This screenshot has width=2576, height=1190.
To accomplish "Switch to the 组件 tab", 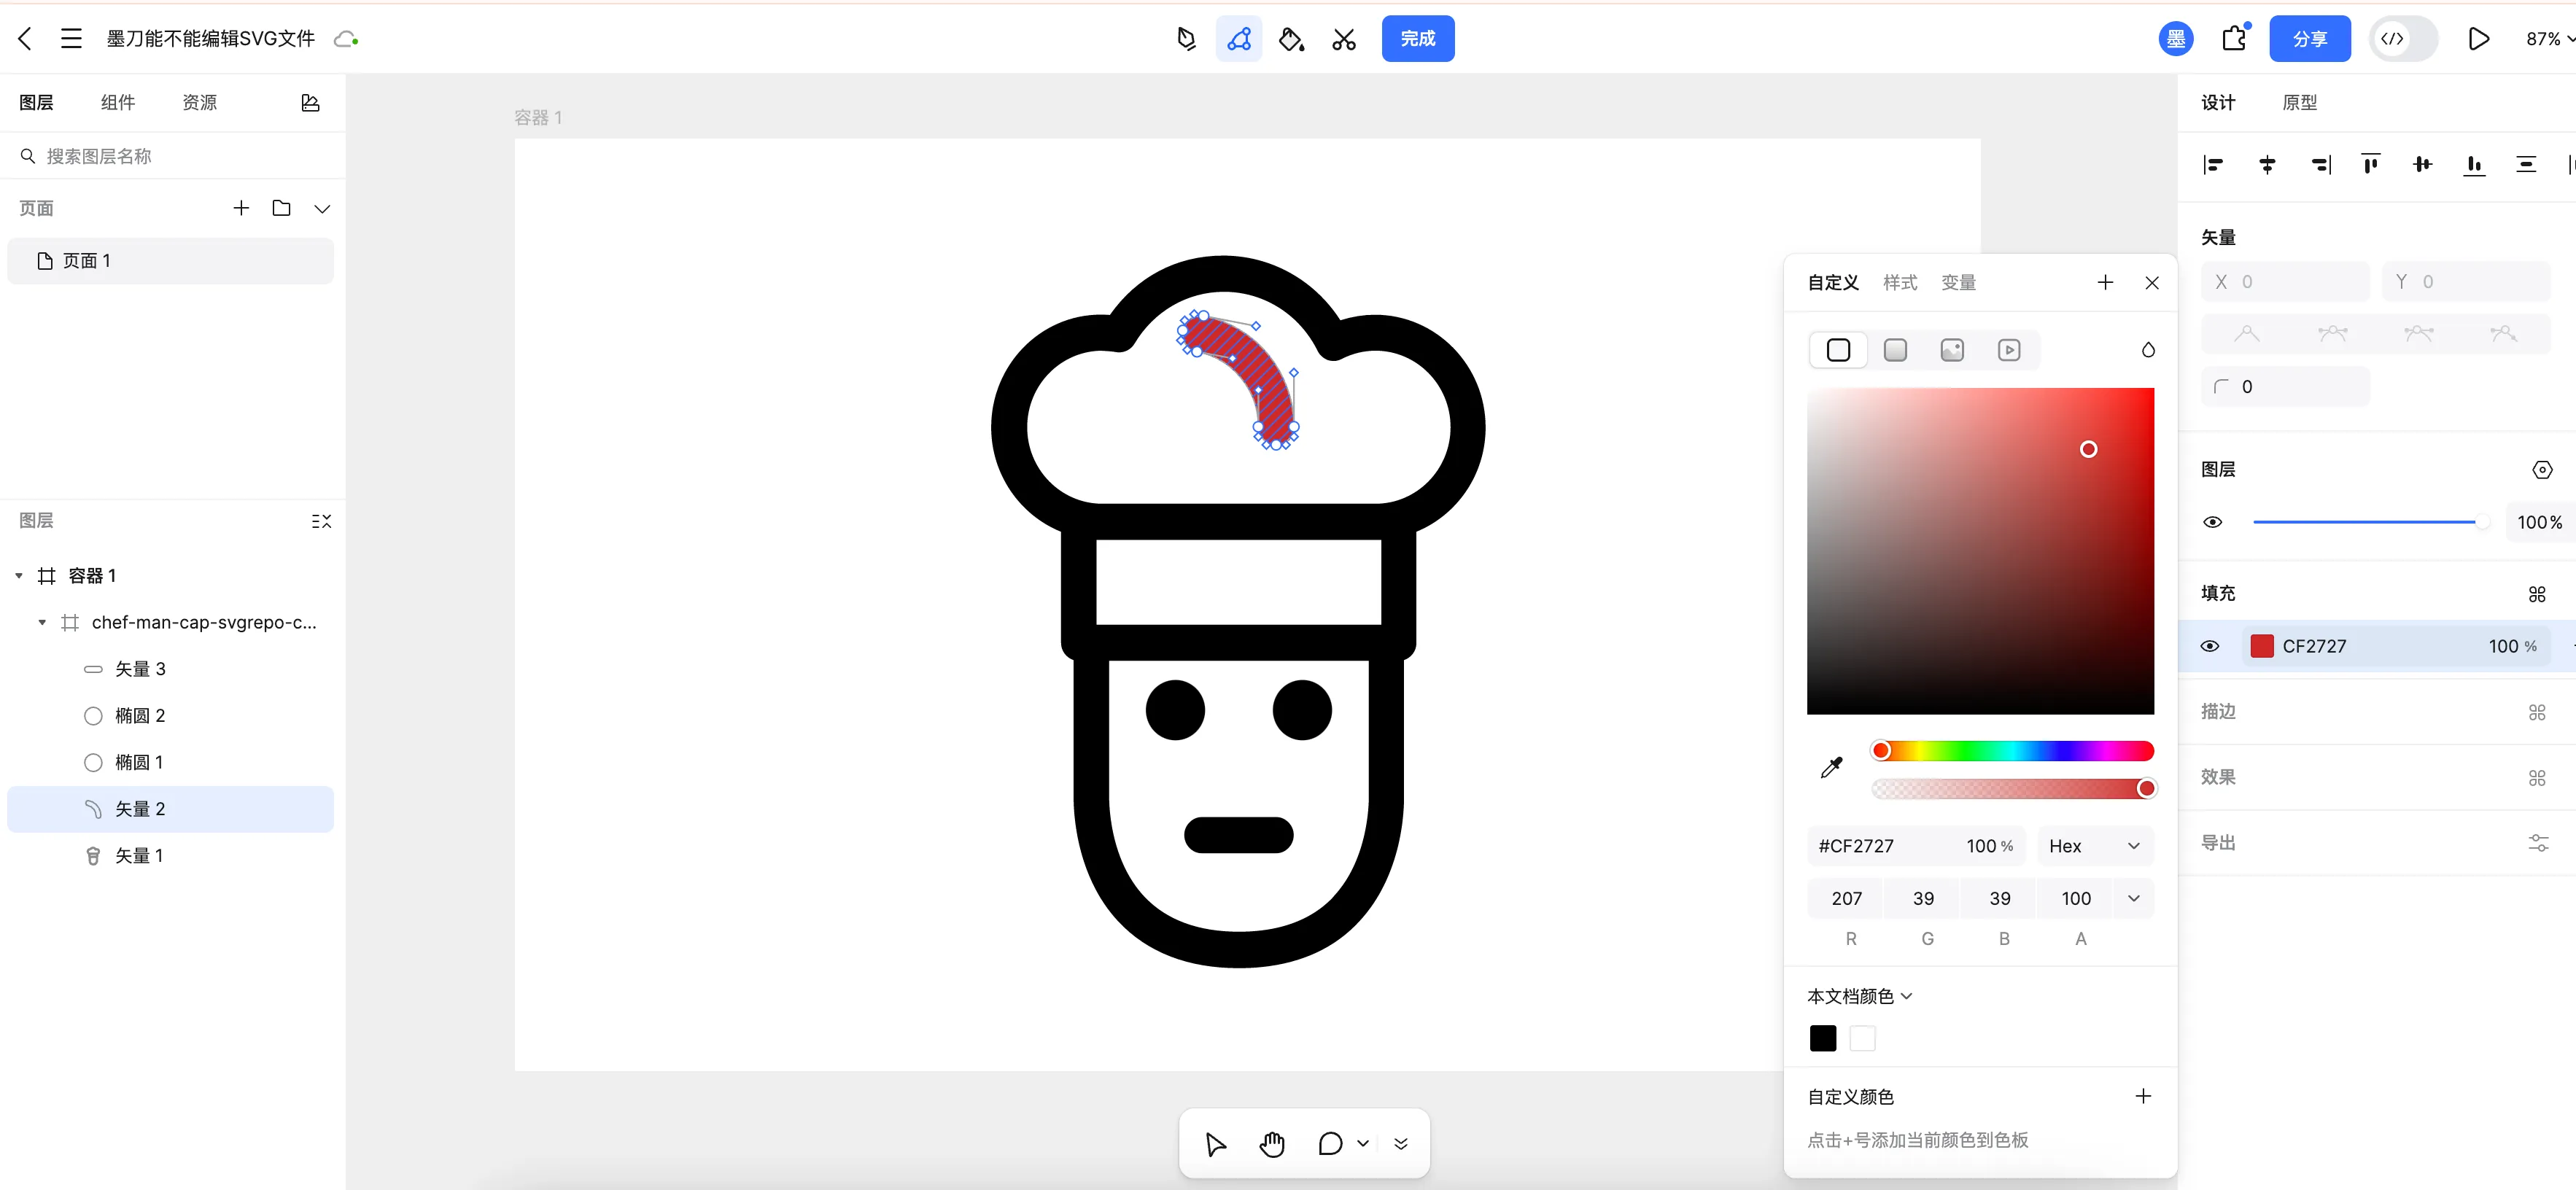I will click(118, 102).
